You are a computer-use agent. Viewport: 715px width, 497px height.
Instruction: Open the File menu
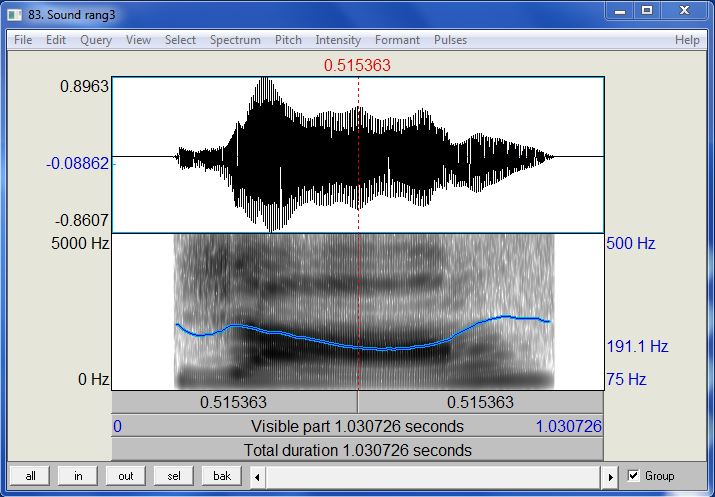23,40
